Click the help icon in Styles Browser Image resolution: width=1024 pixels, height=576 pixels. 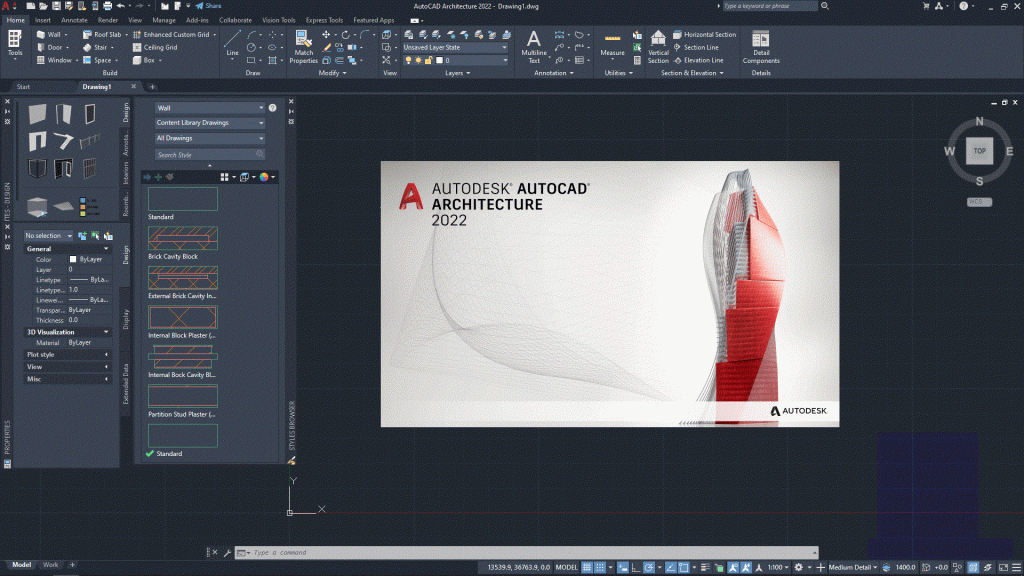[x=272, y=108]
